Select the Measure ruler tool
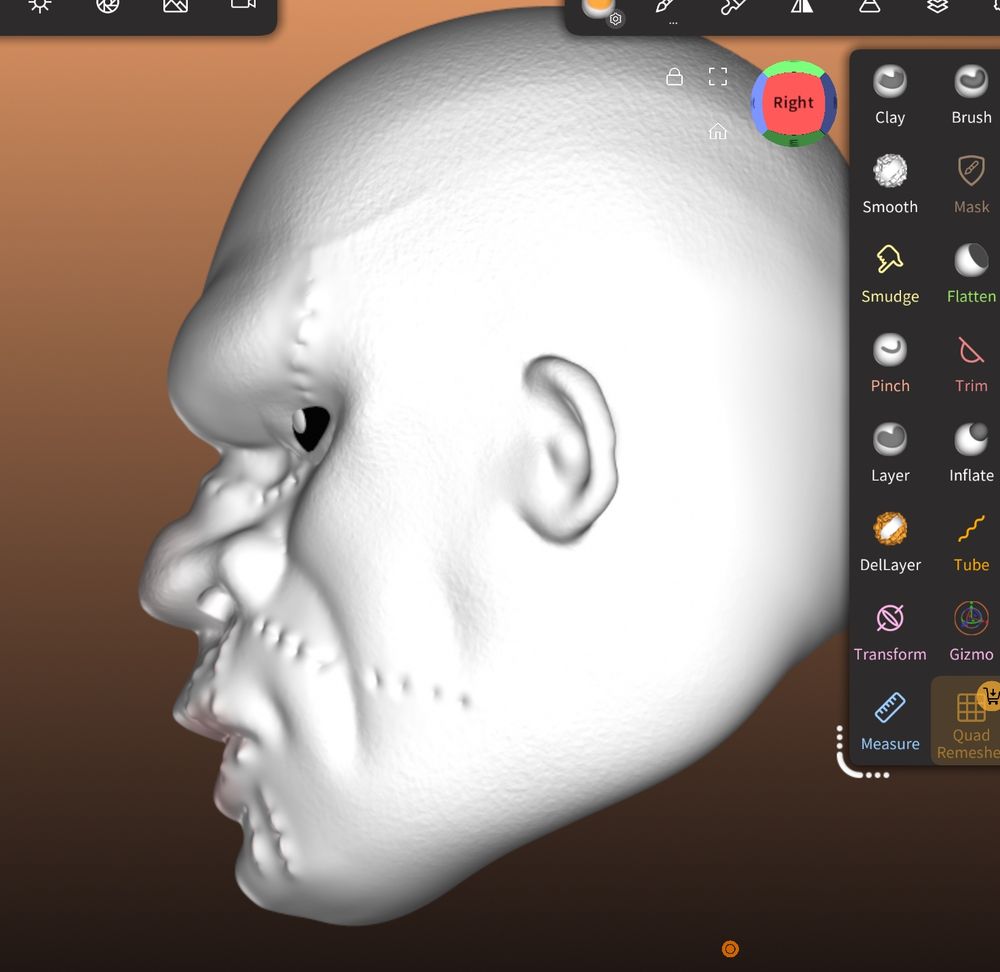1000x972 pixels. click(890, 722)
